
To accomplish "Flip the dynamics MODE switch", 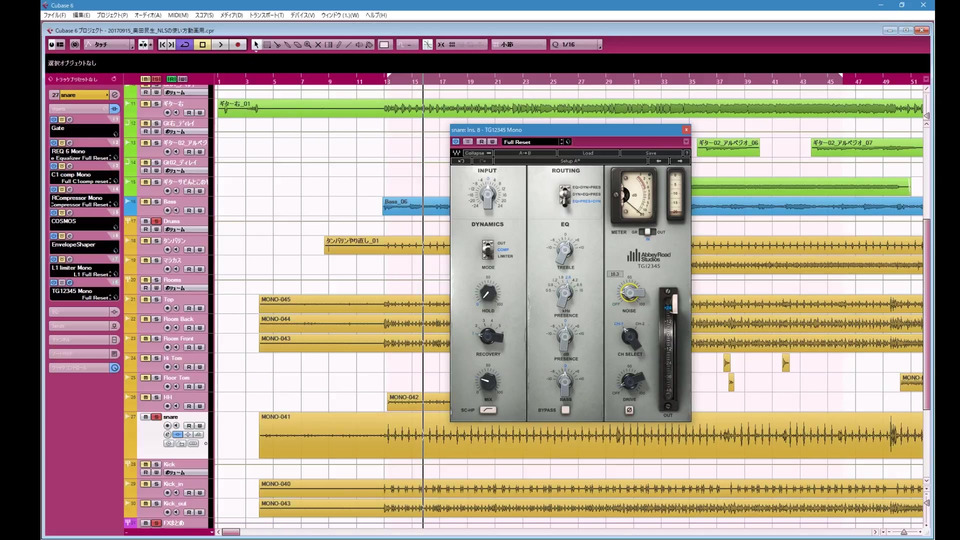I will 487,250.
